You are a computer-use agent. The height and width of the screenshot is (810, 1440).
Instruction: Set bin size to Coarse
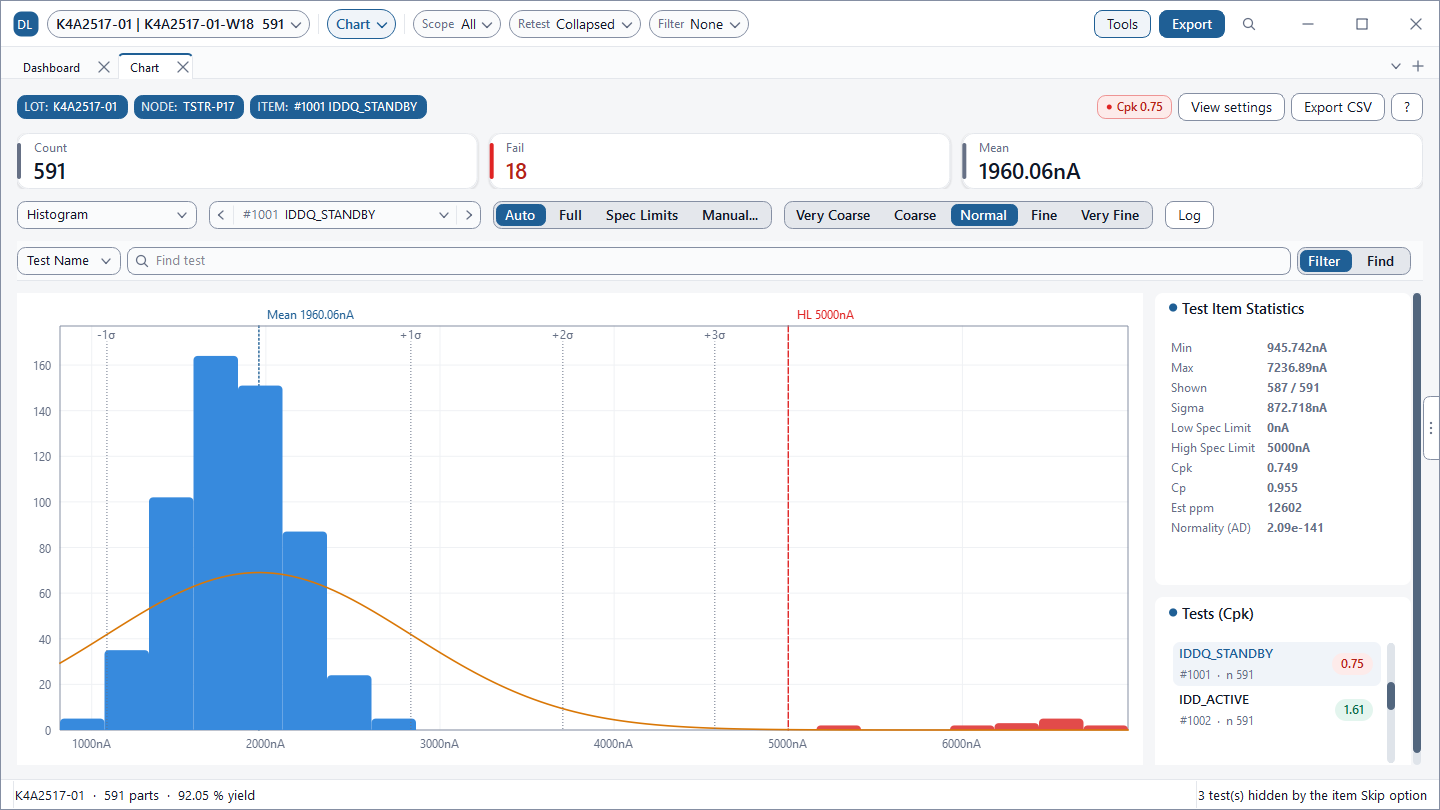click(915, 215)
